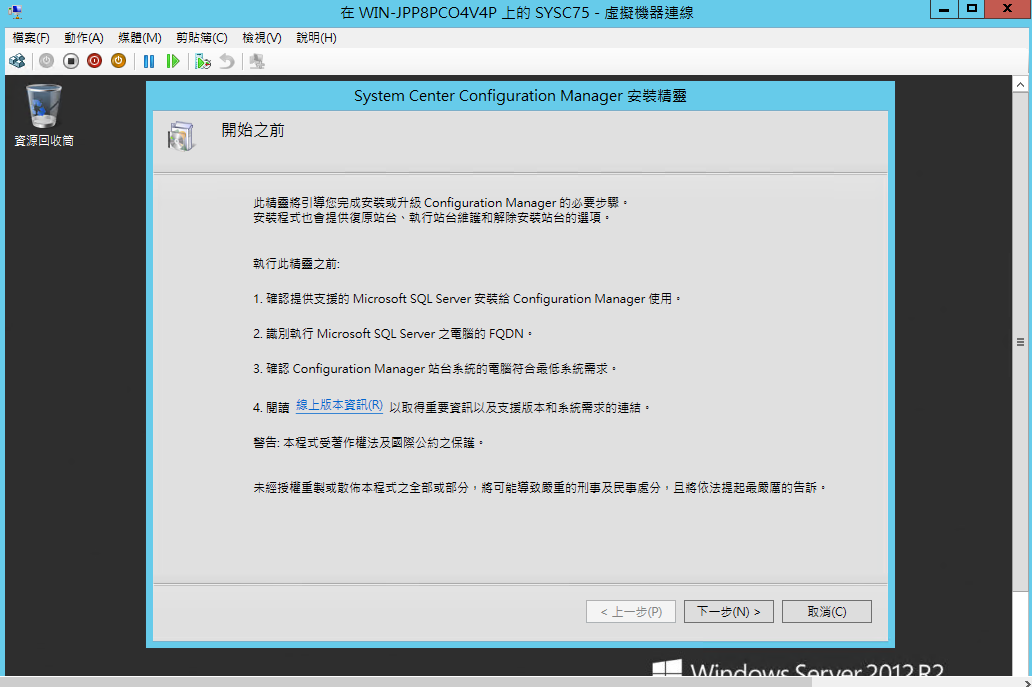1032x687 pixels.
Task: Maximize the virtual machine connection window
Action: (971, 9)
